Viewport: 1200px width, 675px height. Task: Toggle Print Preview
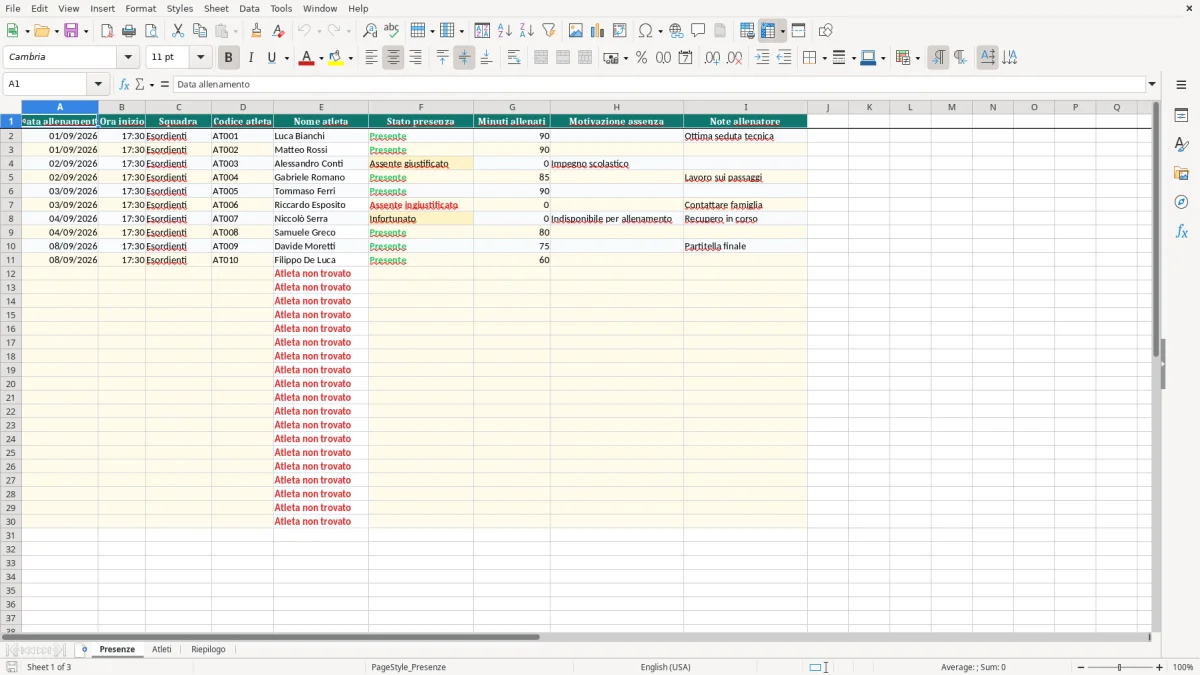151,31
